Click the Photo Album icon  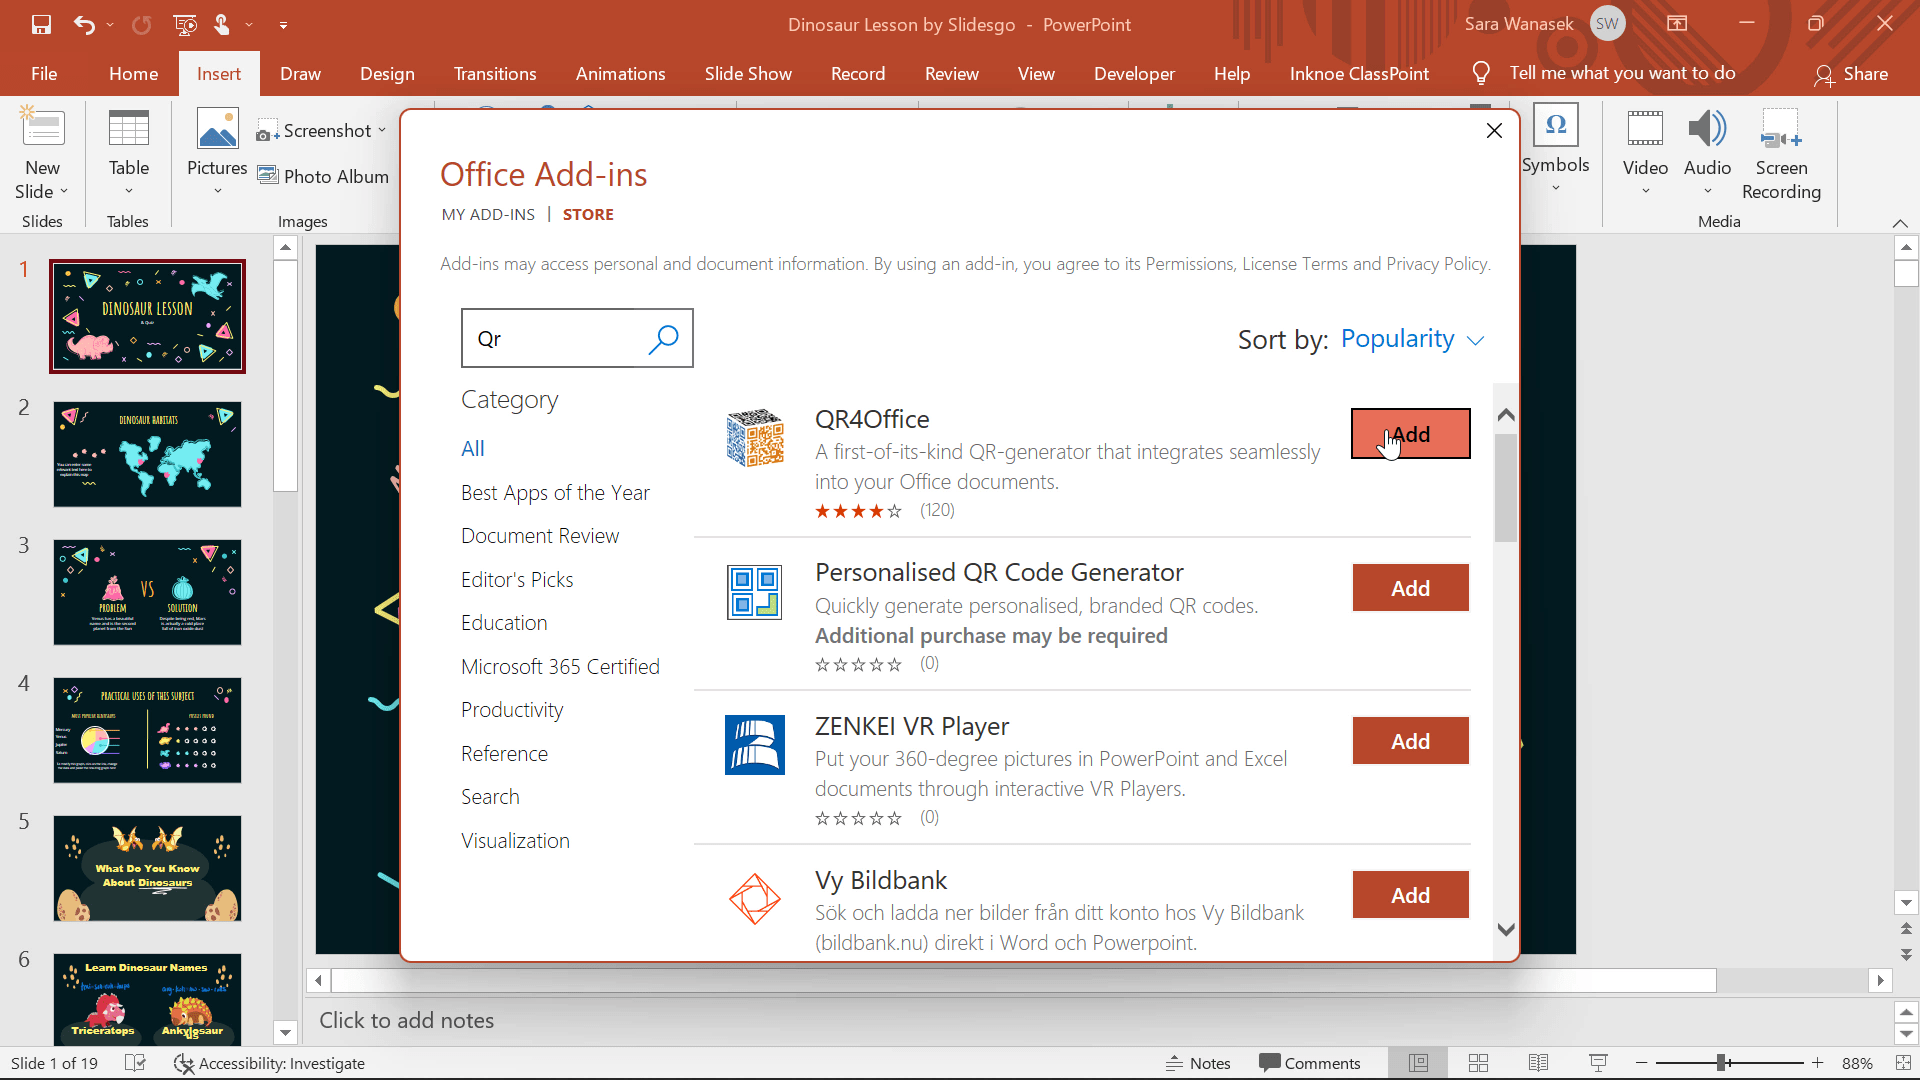pos(268,175)
